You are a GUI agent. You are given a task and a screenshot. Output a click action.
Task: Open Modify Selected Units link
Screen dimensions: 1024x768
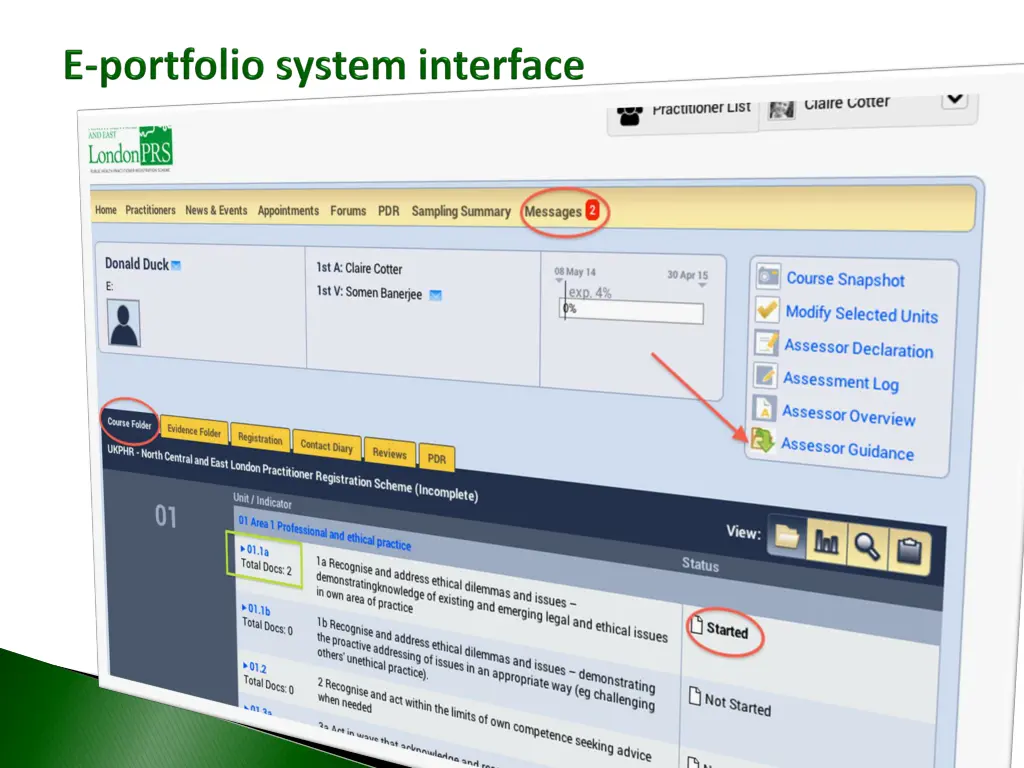(x=861, y=314)
